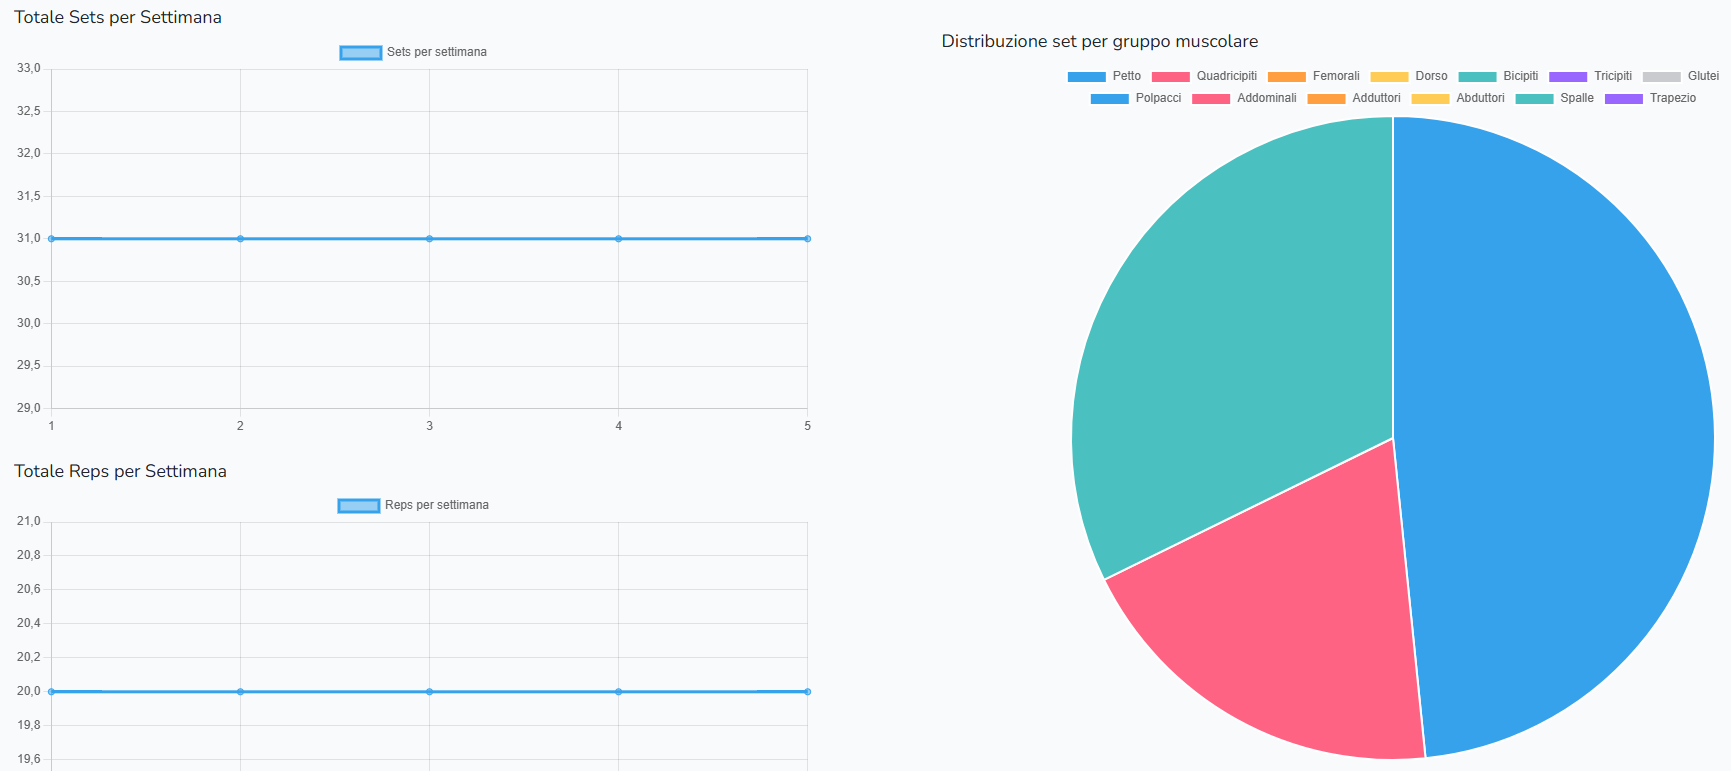Click the Polpacci legend label
This screenshot has width=1731, height=771.
pos(1158,98)
